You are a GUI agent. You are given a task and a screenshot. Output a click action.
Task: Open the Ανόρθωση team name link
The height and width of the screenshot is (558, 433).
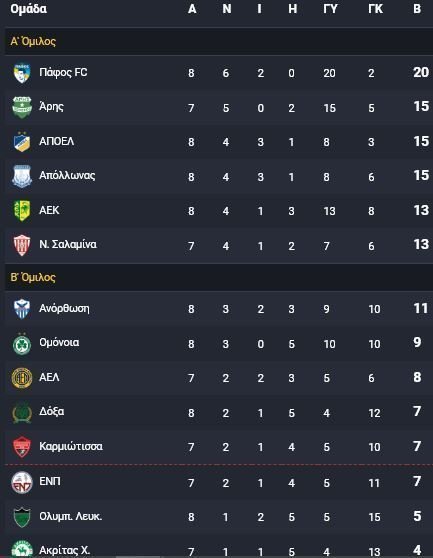[64, 308]
